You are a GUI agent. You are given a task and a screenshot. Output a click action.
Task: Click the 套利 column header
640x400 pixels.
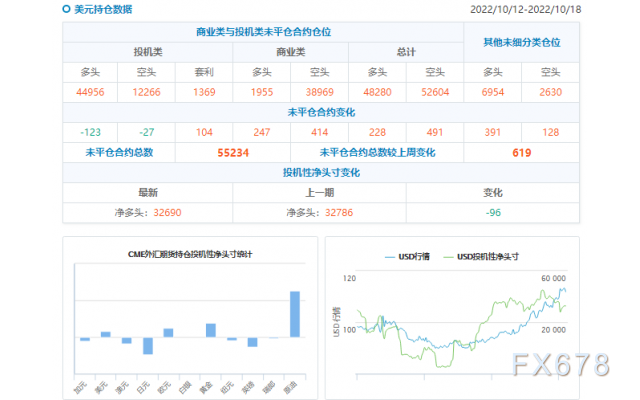click(x=204, y=72)
